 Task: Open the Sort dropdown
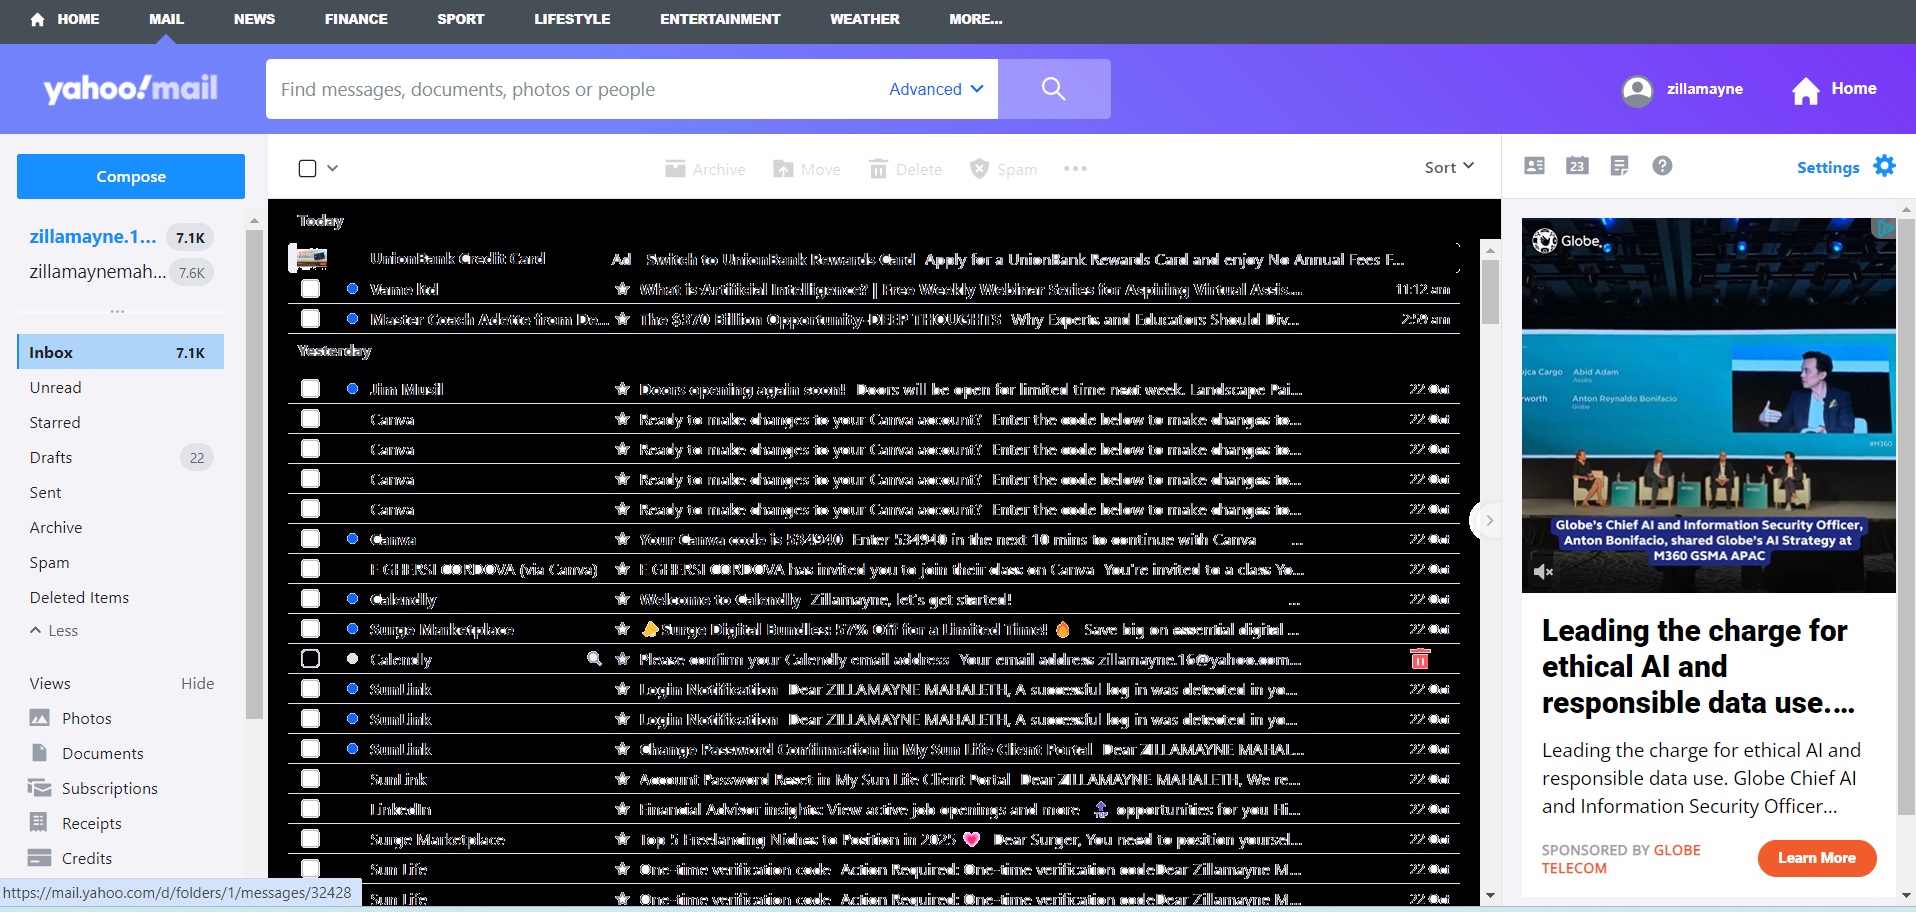[x=1449, y=167]
